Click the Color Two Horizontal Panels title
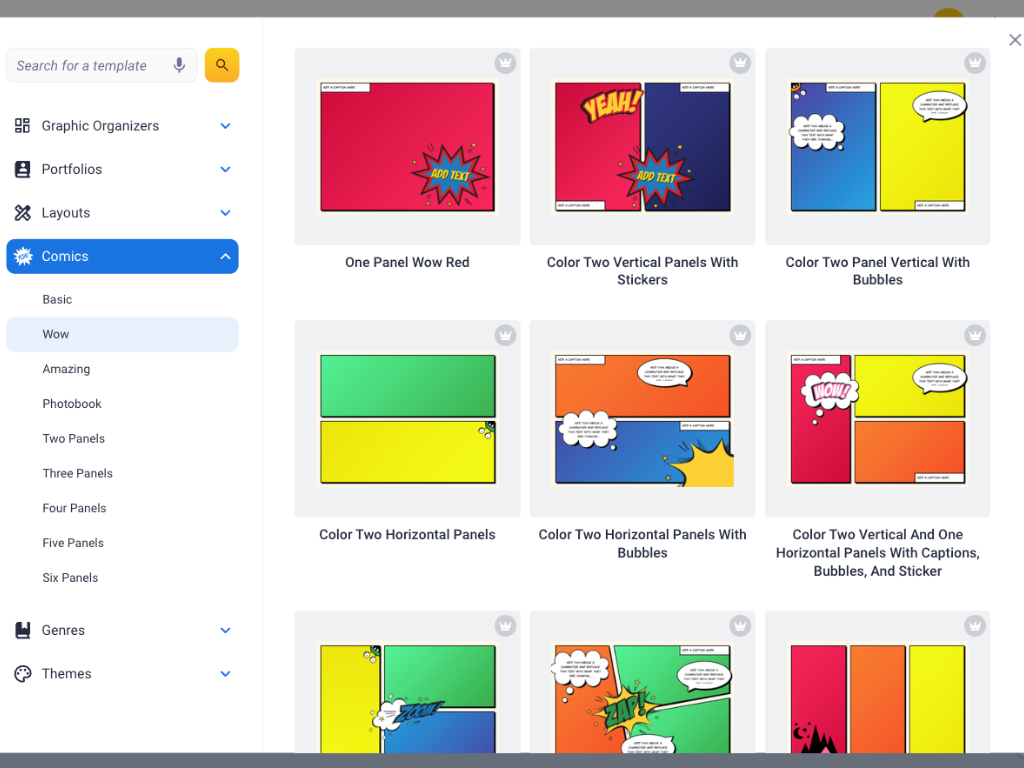This screenshot has height=768, width=1024. (x=408, y=534)
